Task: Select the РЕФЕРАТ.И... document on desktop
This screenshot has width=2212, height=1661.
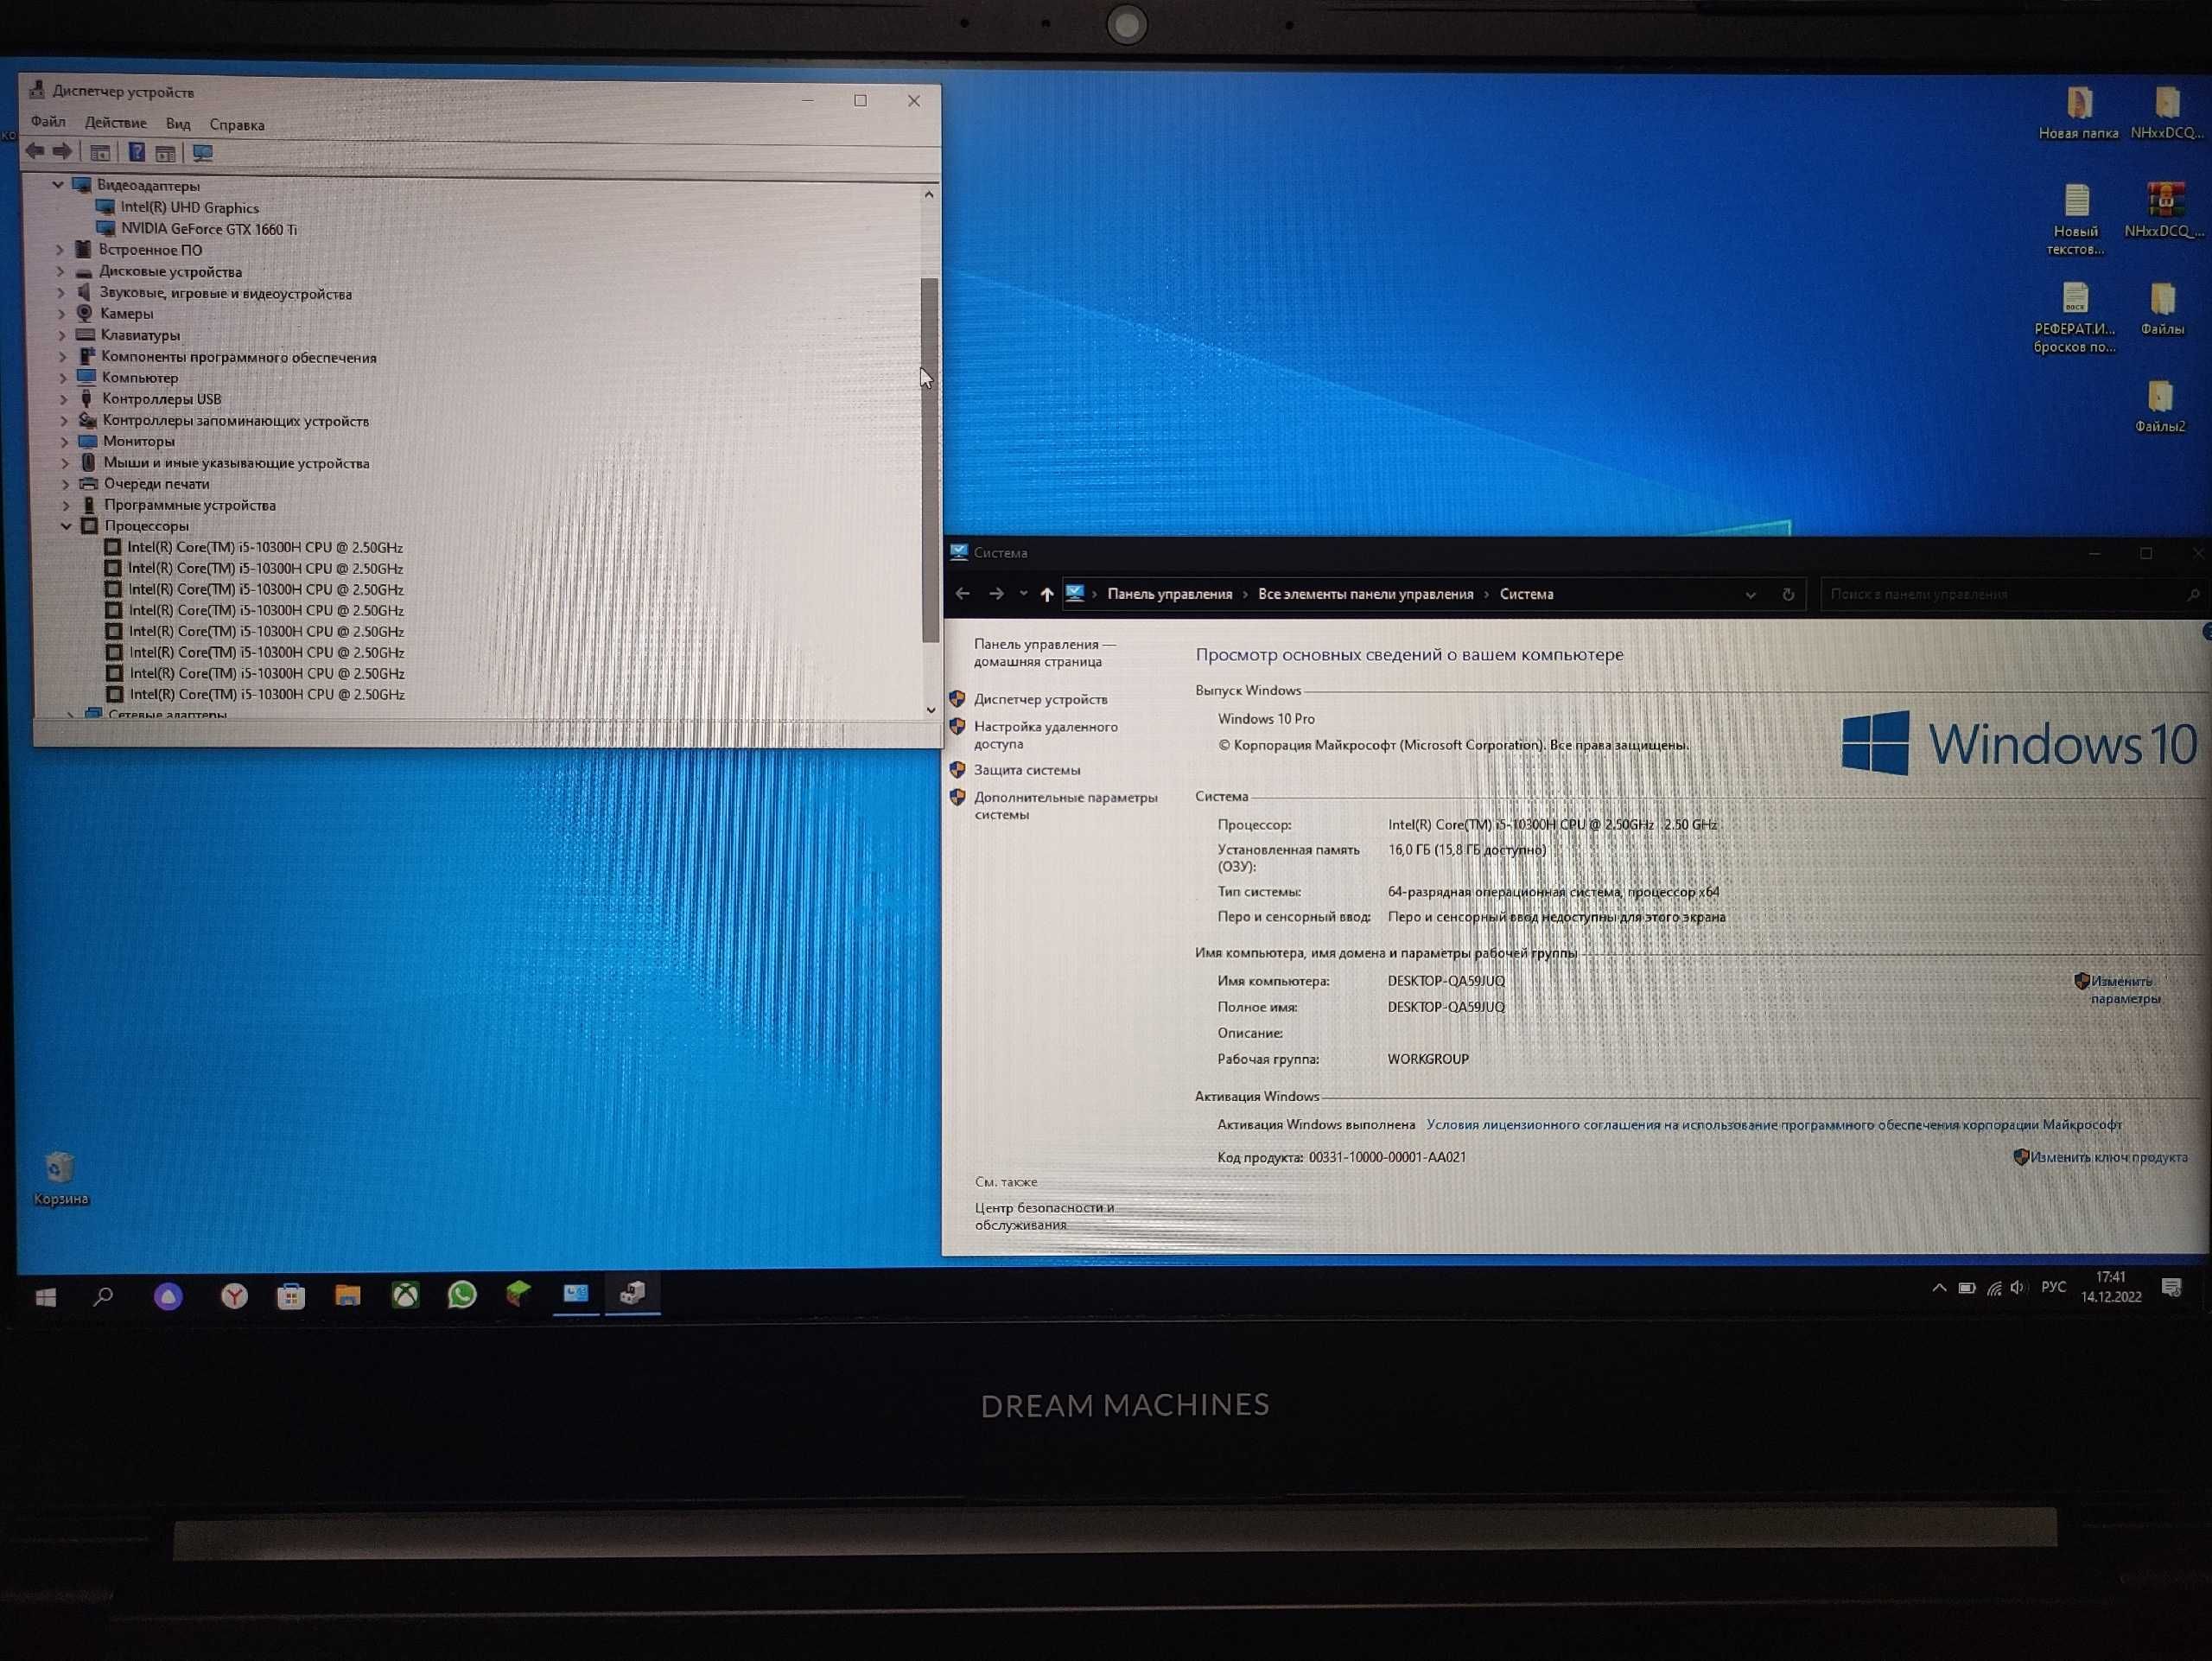Action: (2074, 318)
